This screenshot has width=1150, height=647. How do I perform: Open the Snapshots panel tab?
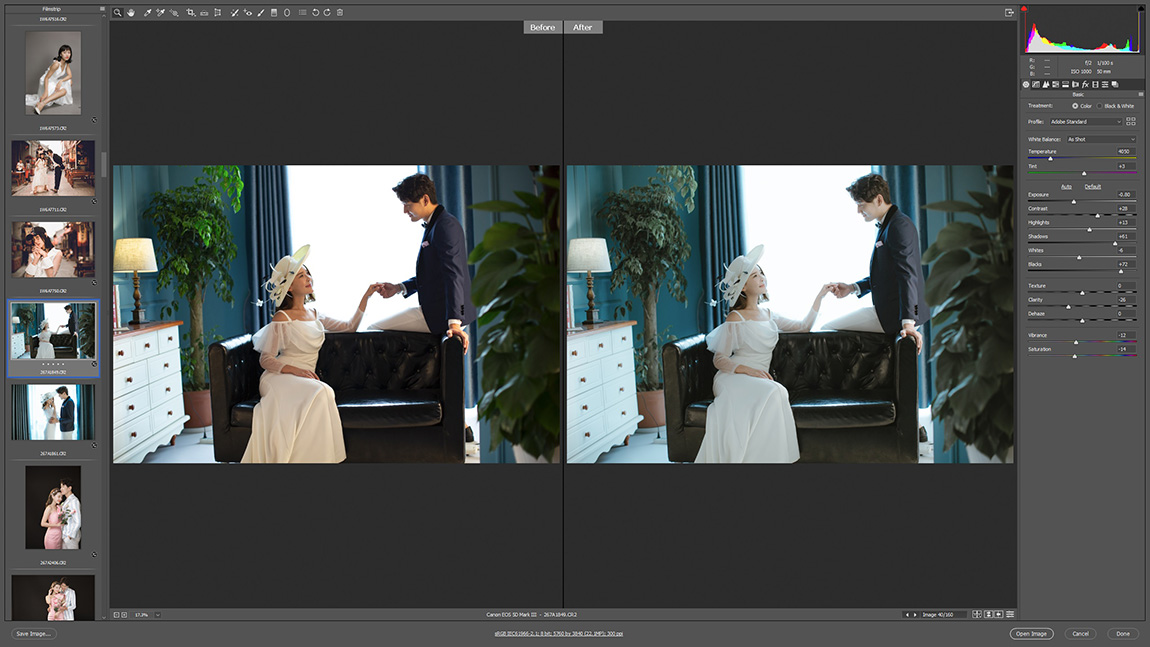(1115, 84)
